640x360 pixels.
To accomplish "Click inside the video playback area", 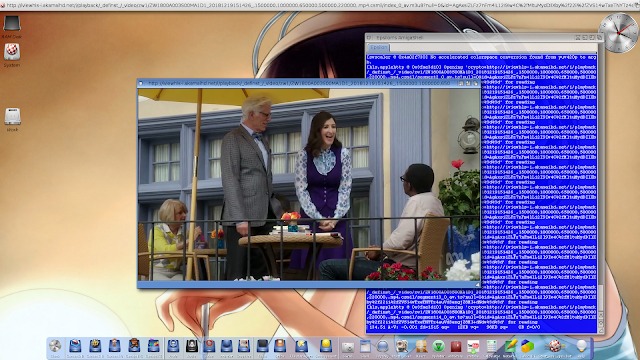I will [x=309, y=184].
